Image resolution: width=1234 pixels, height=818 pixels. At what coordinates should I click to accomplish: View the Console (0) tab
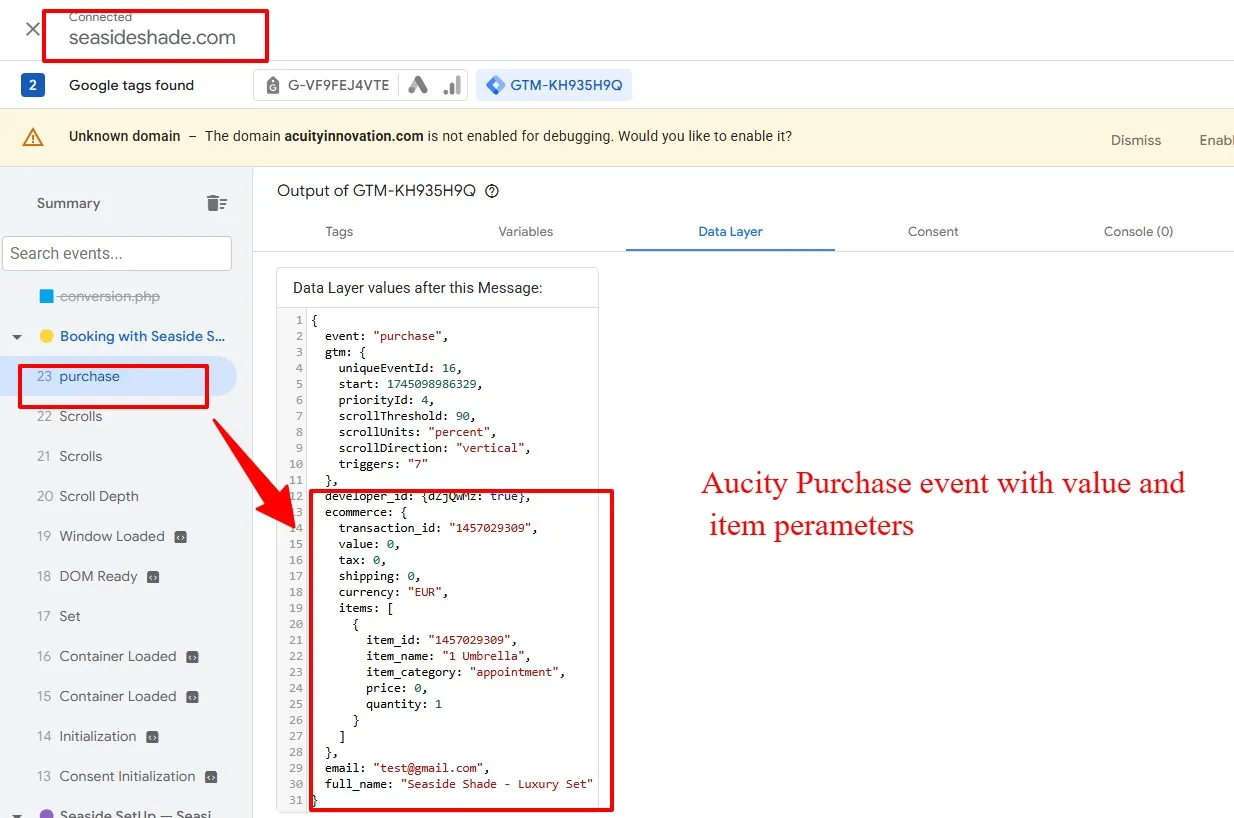tap(1138, 231)
